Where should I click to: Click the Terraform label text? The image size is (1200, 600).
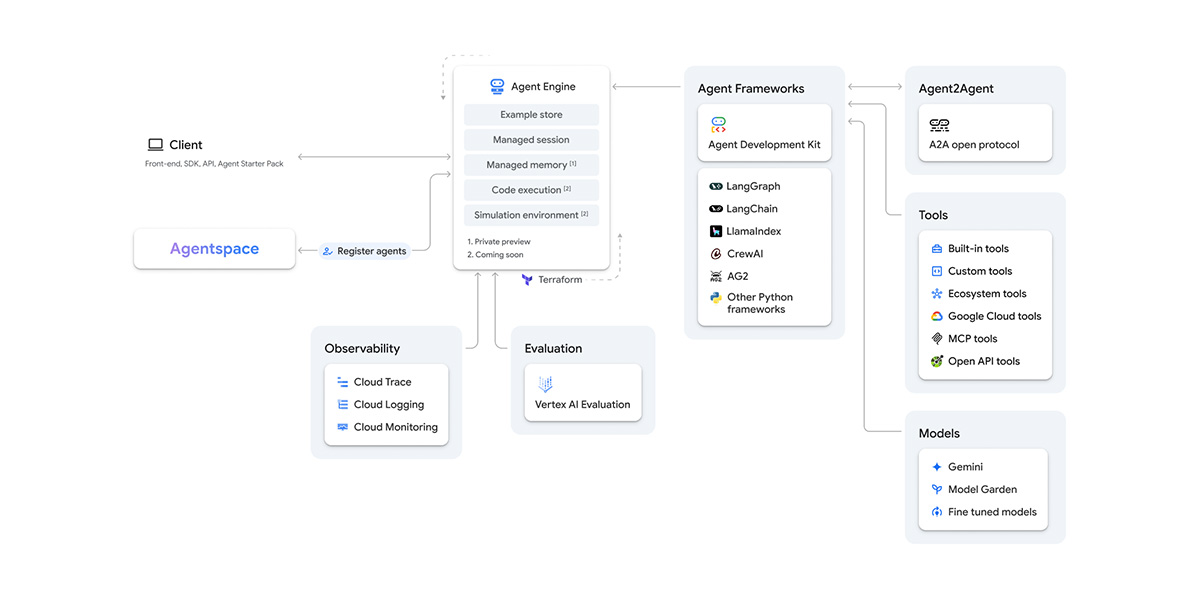click(560, 280)
